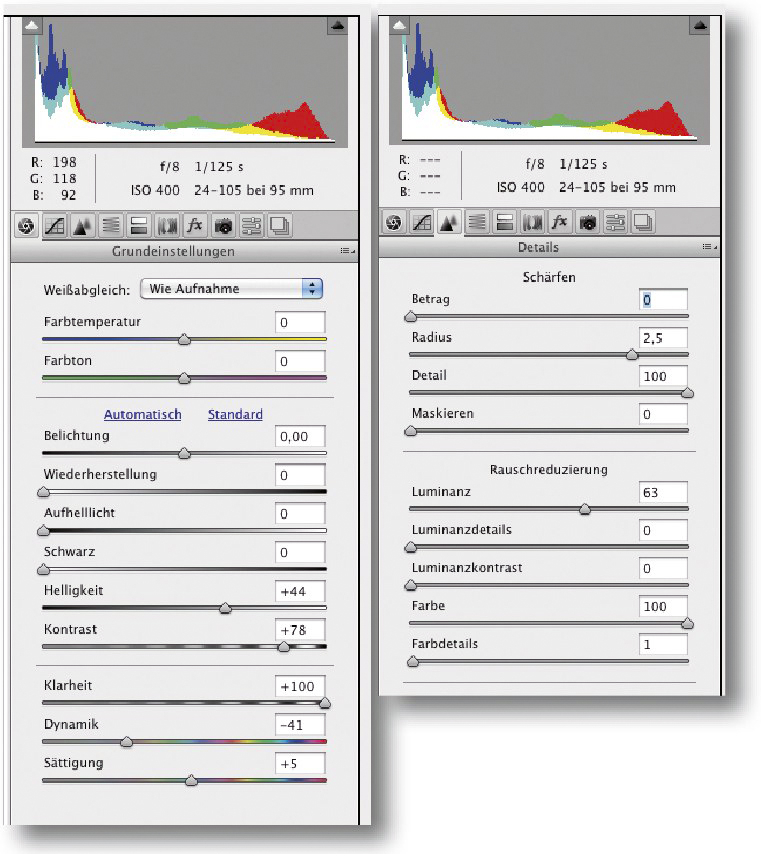
Task: Click the Kontrast slider handle
Action: point(284,647)
